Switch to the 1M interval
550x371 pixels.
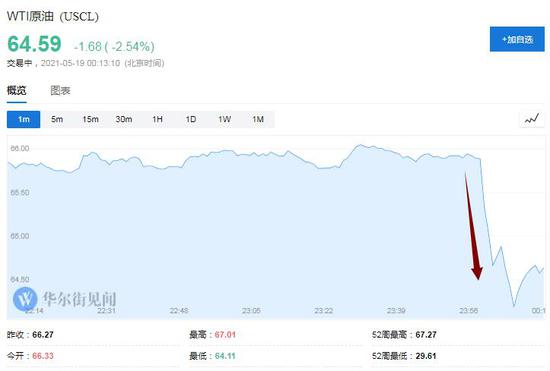coord(258,119)
